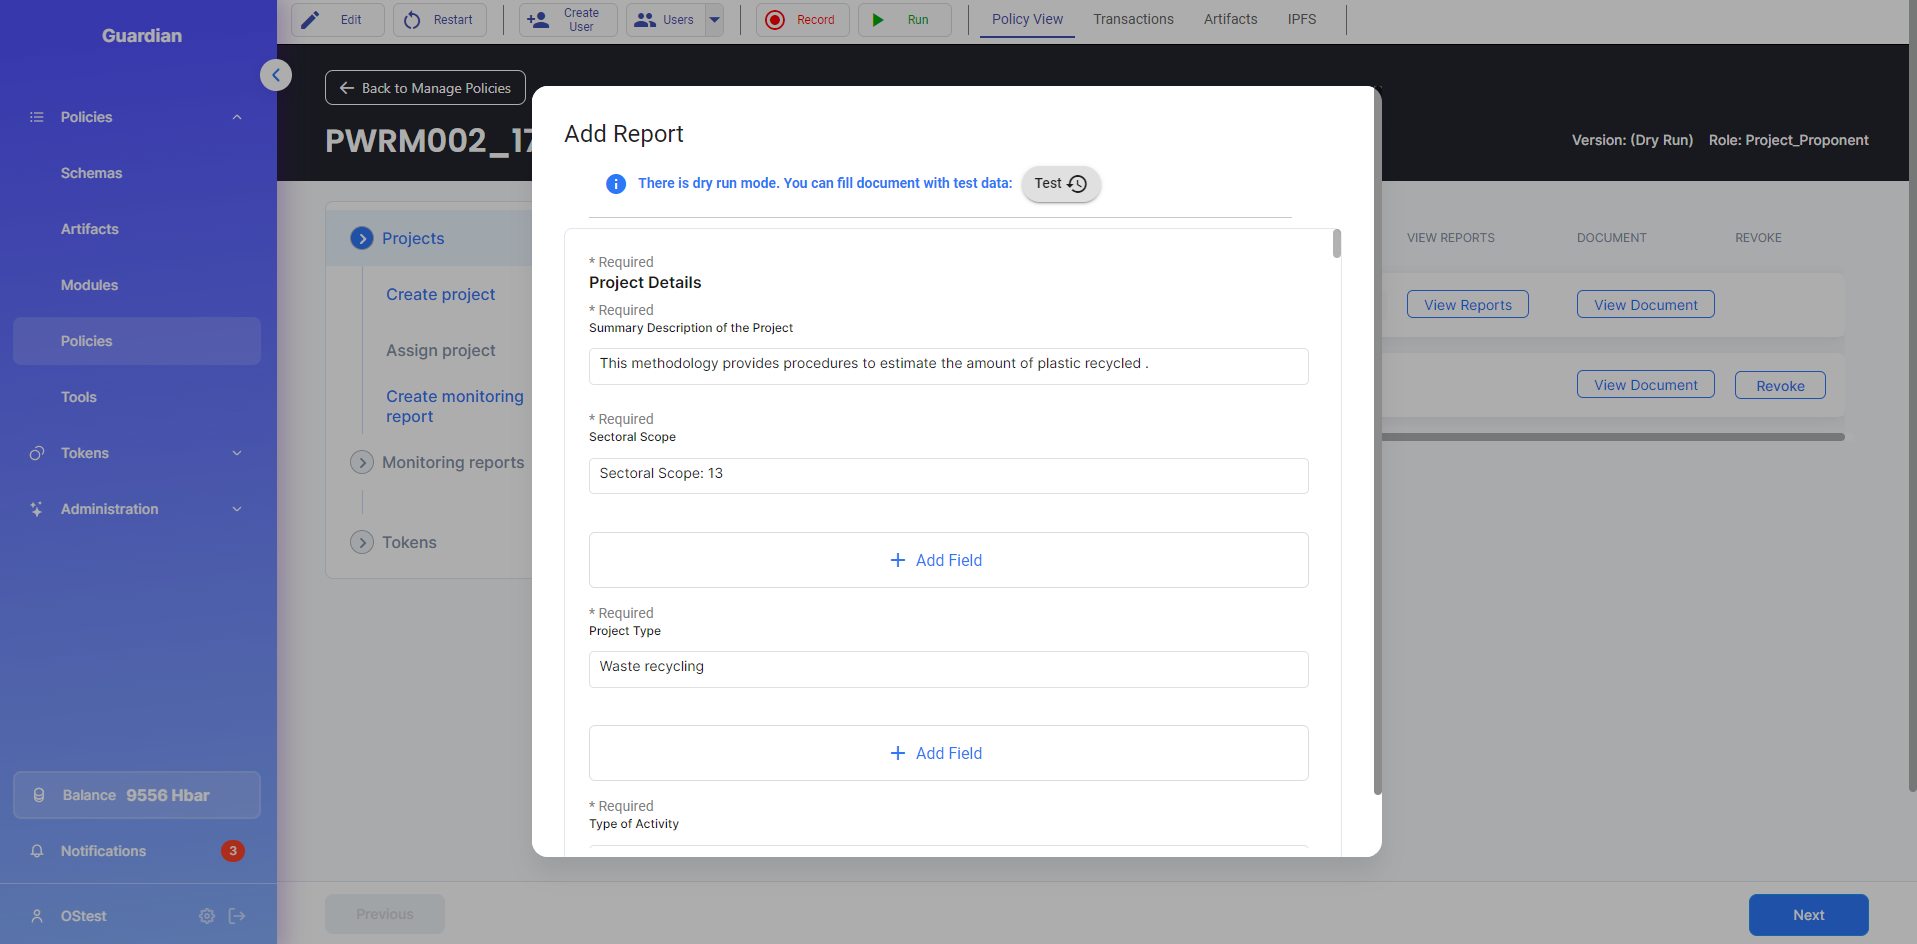Fill the form using Test button
This screenshot has height=944, width=1917.
[1060, 184]
